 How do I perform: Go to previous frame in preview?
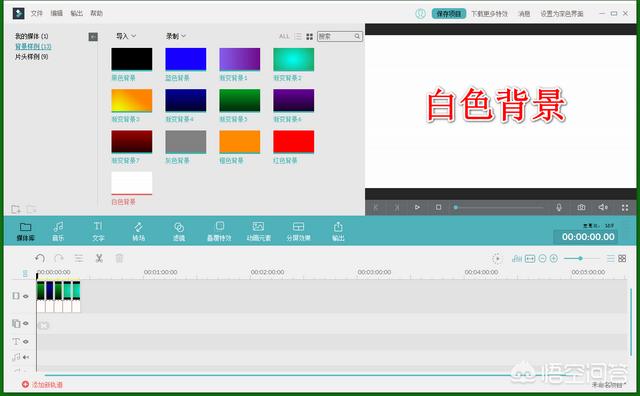(x=376, y=207)
